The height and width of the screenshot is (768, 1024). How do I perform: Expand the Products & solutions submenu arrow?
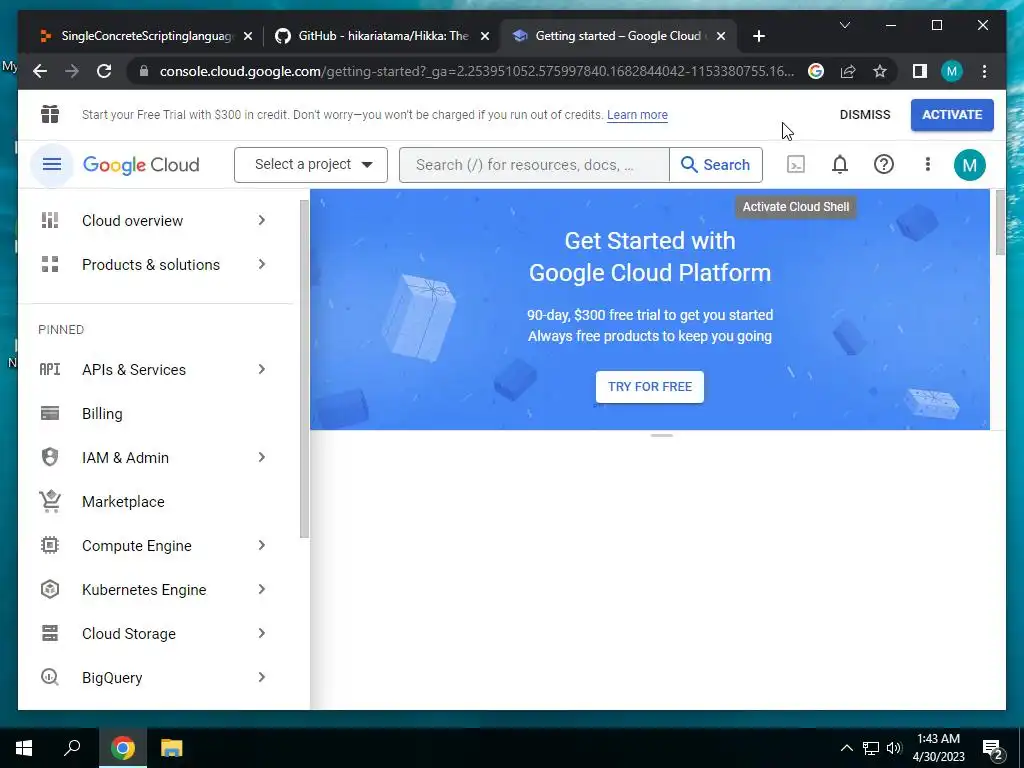[x=261, y=264]
